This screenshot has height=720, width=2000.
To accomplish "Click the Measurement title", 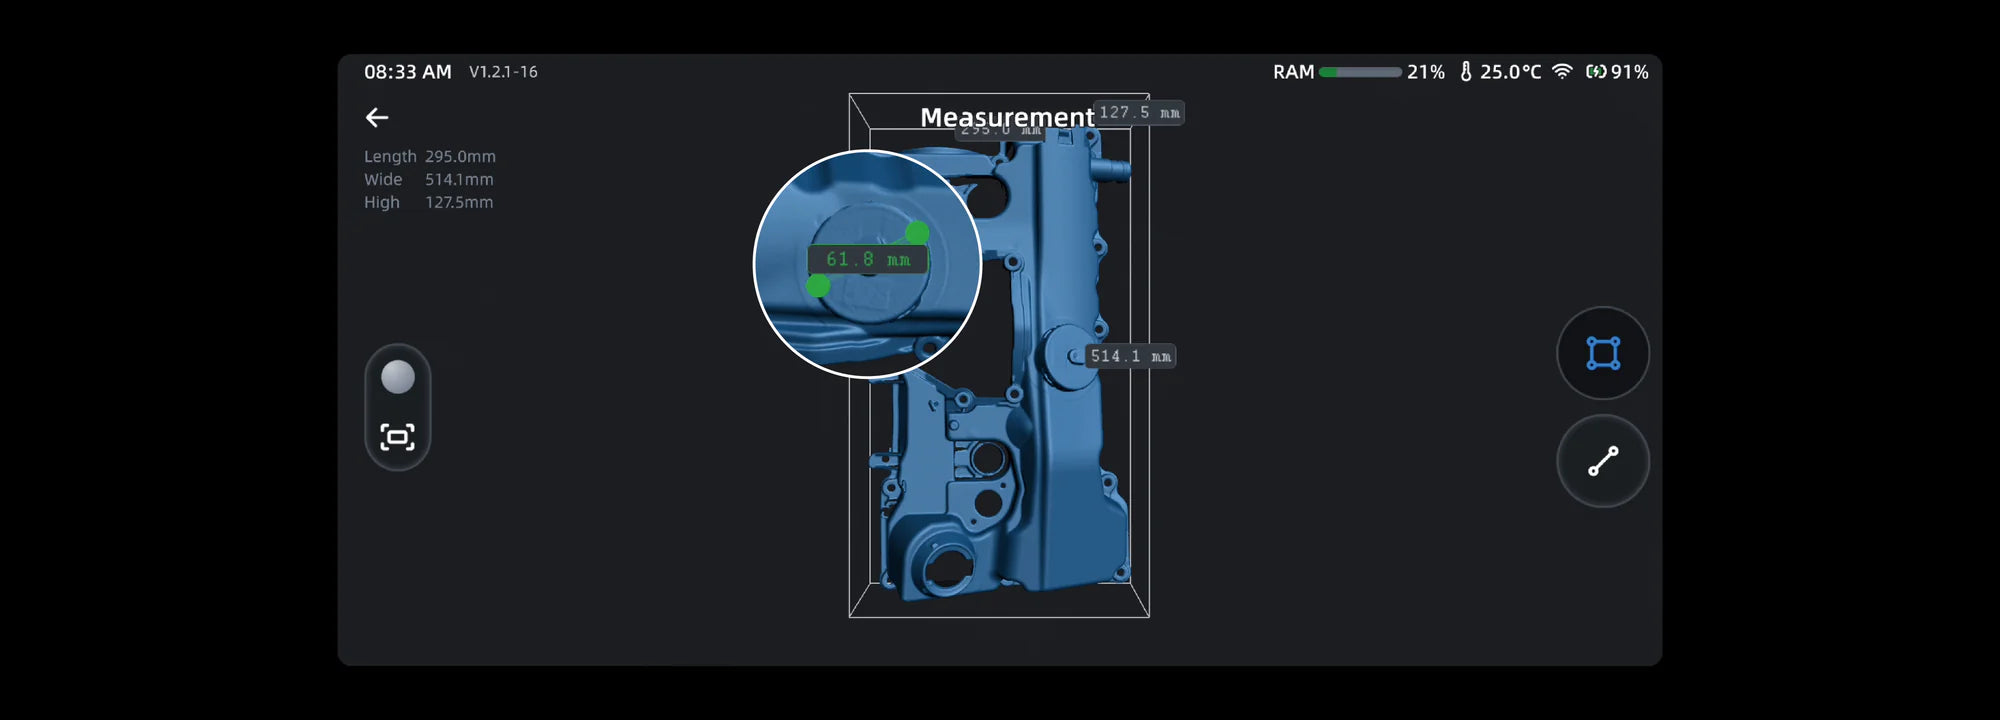I will 1007,118.
